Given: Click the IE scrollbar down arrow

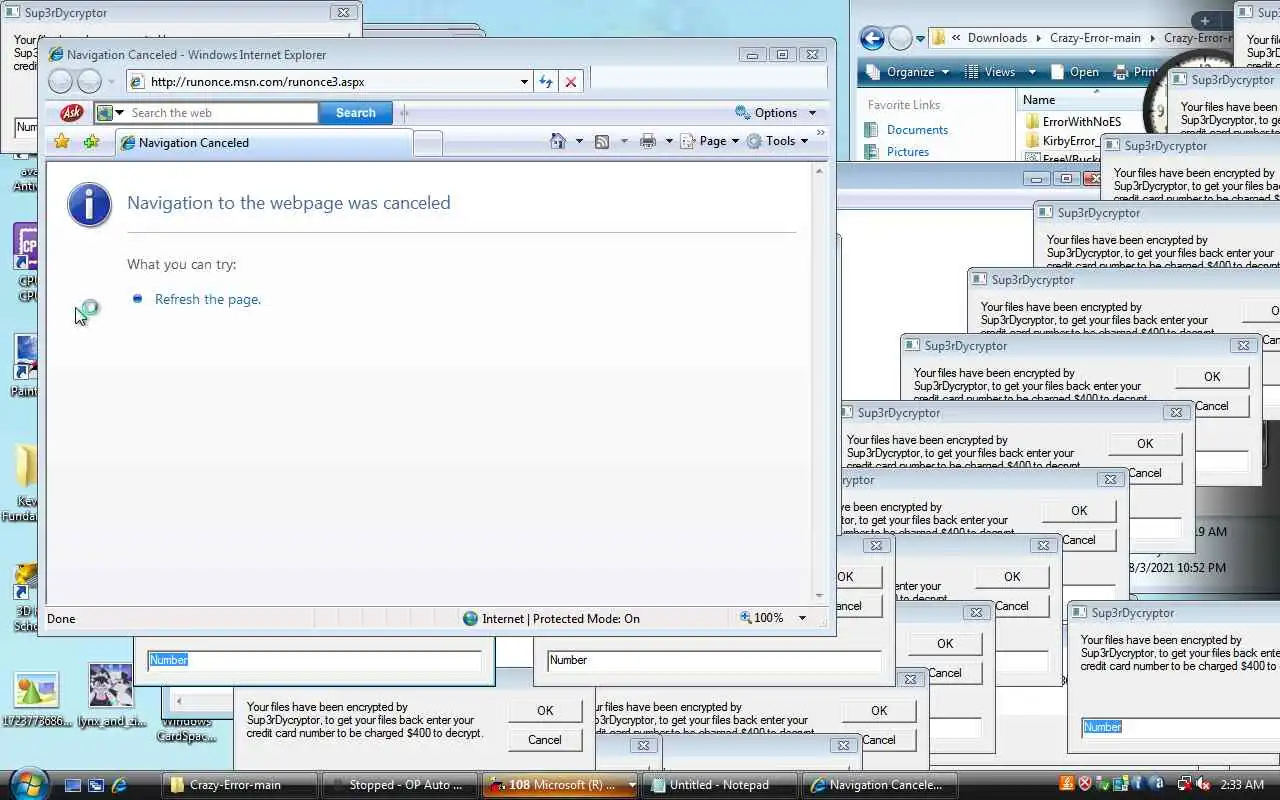Looking at the screenshot, I should point(819,596).
